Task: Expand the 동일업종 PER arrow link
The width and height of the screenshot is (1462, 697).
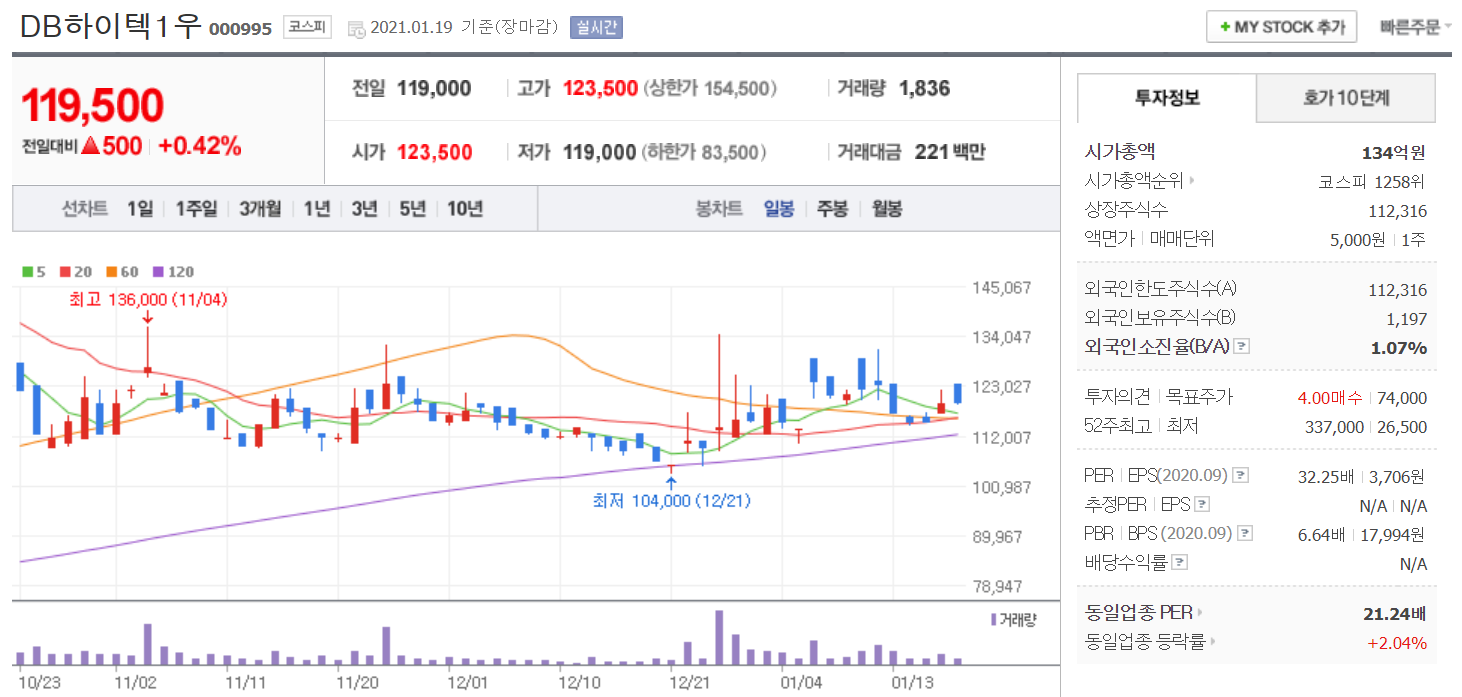Action: click(1200, 612)
